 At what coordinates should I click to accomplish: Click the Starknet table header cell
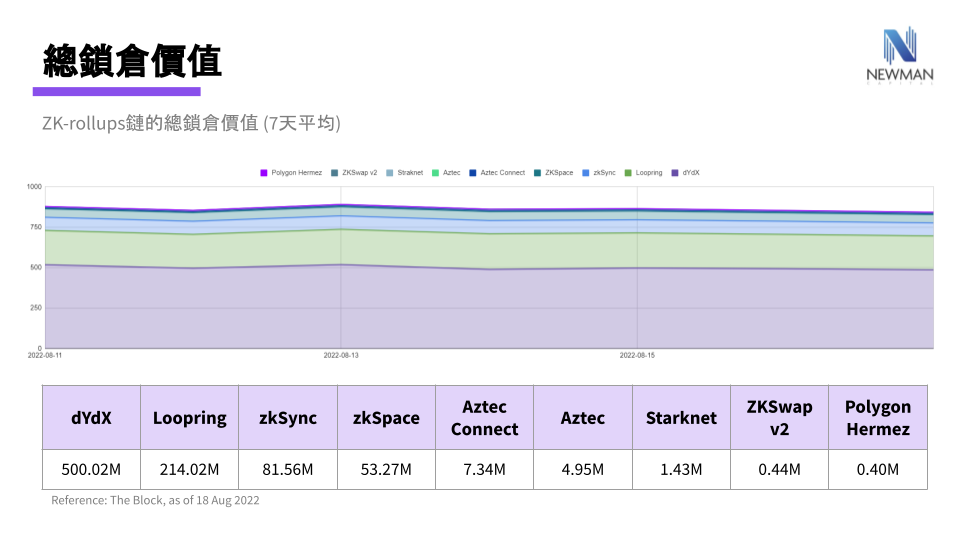[x=681, y=418]
